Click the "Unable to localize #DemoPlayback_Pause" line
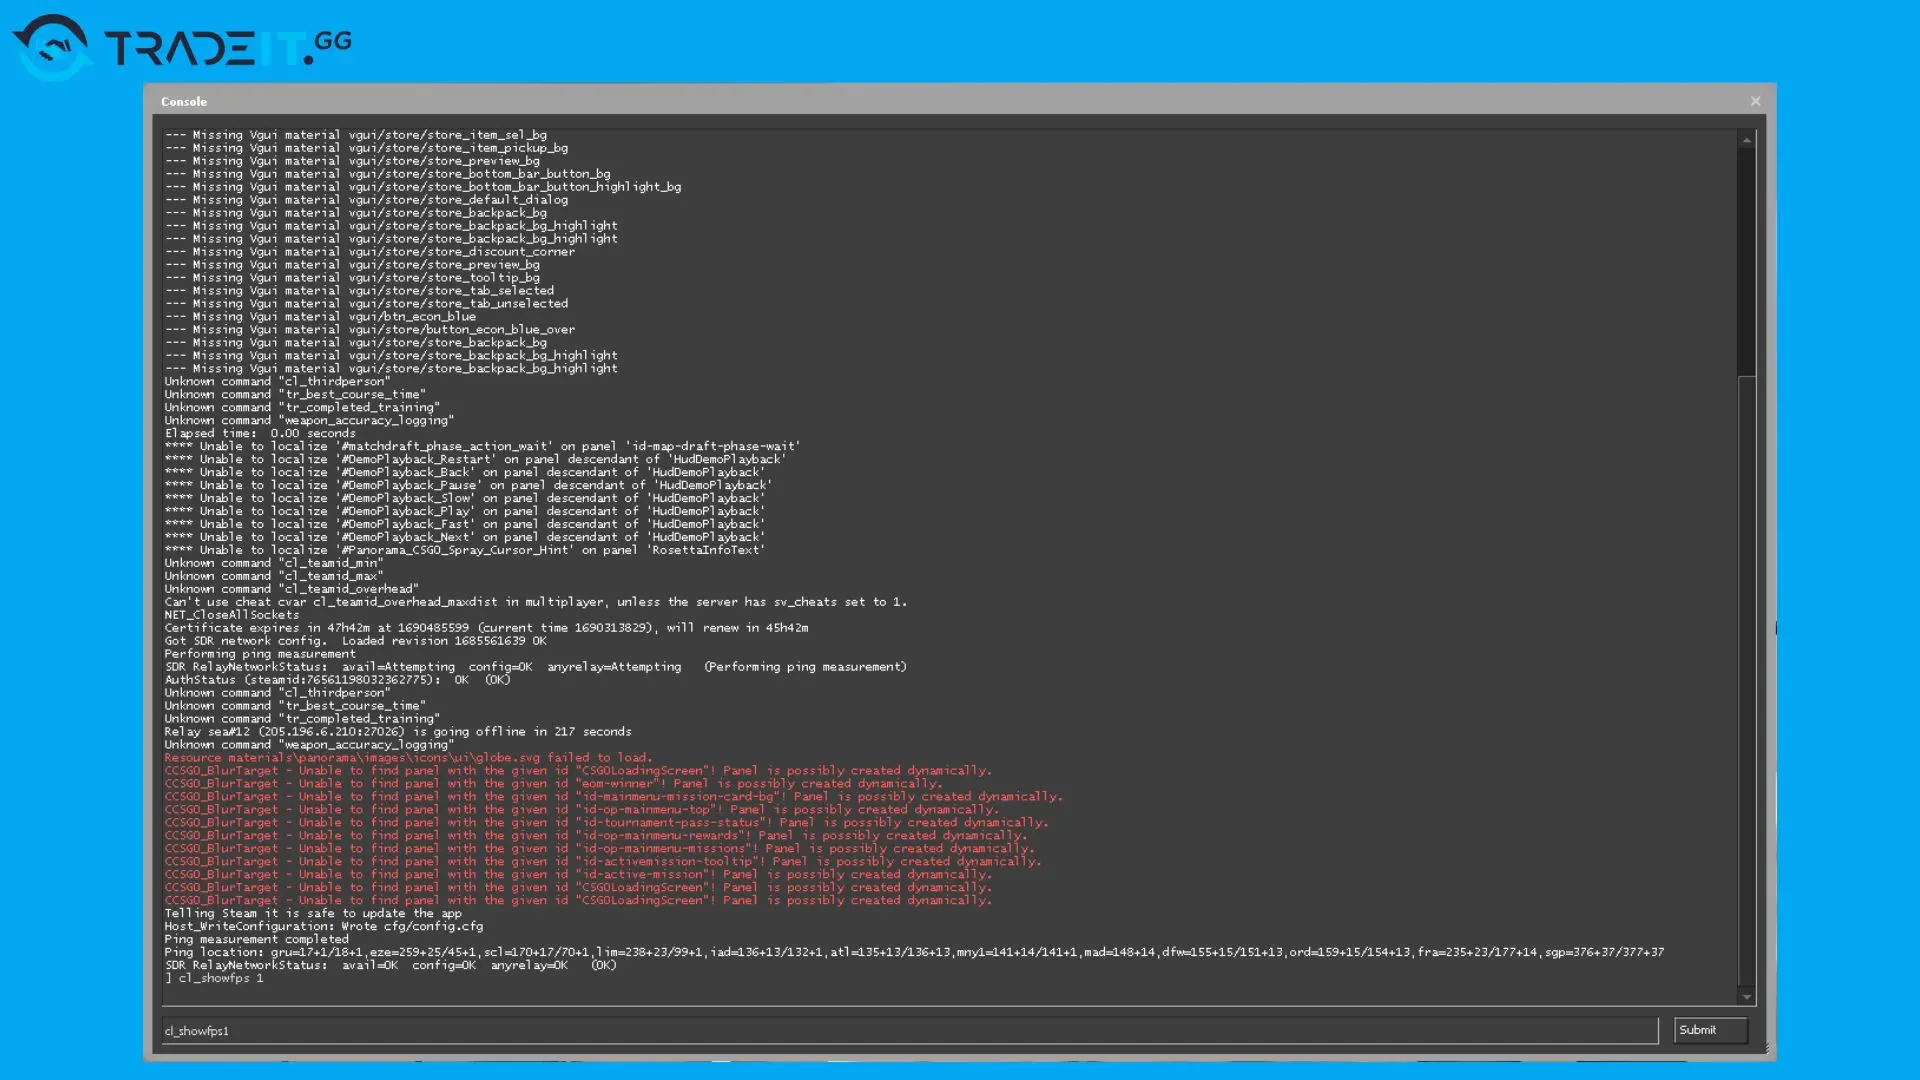 [468, 485]
